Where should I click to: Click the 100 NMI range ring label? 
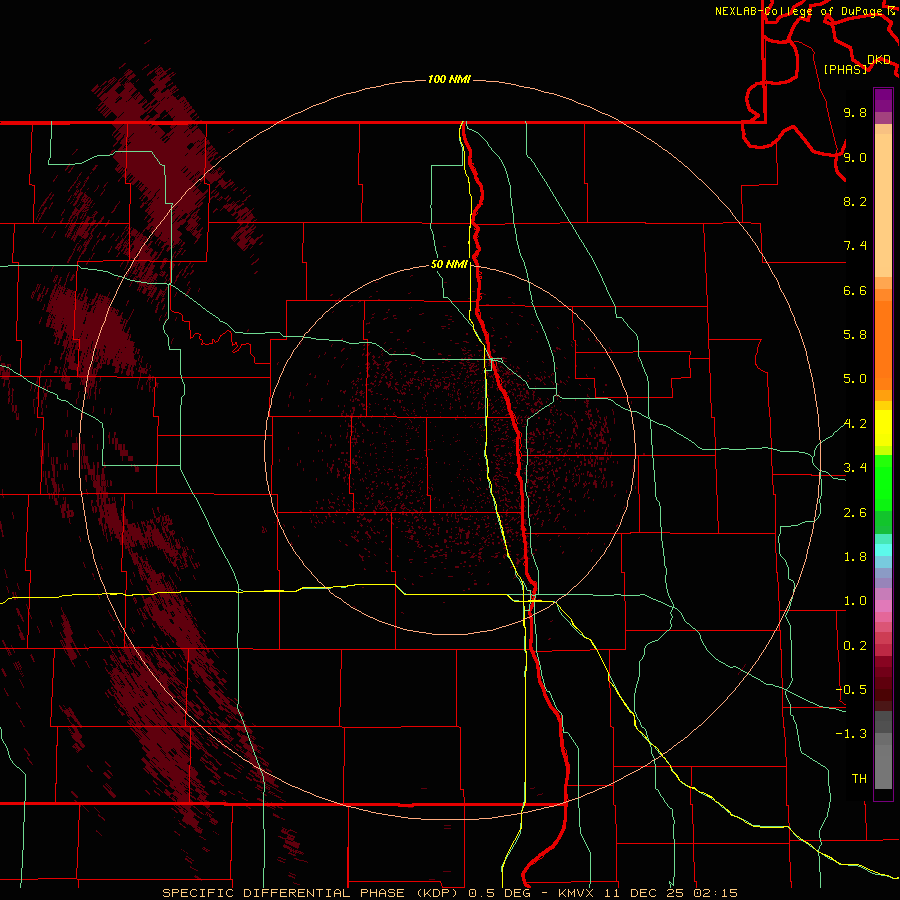pyautogui.click(x=449, y=79)
